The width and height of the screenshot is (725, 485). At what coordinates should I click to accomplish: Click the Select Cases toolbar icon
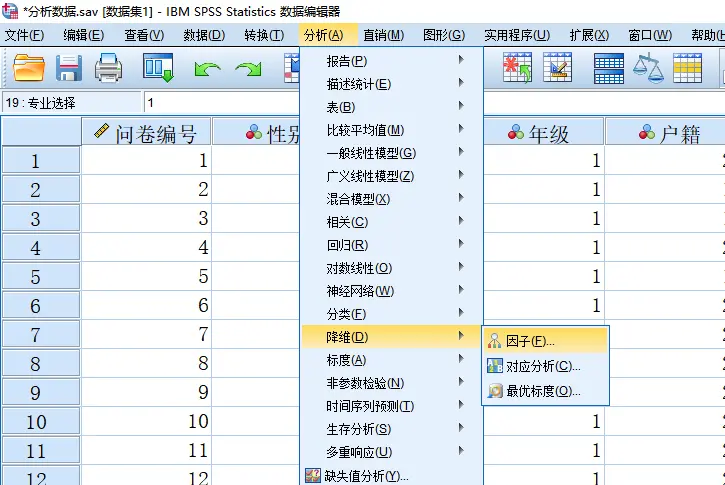pos(687,68)
